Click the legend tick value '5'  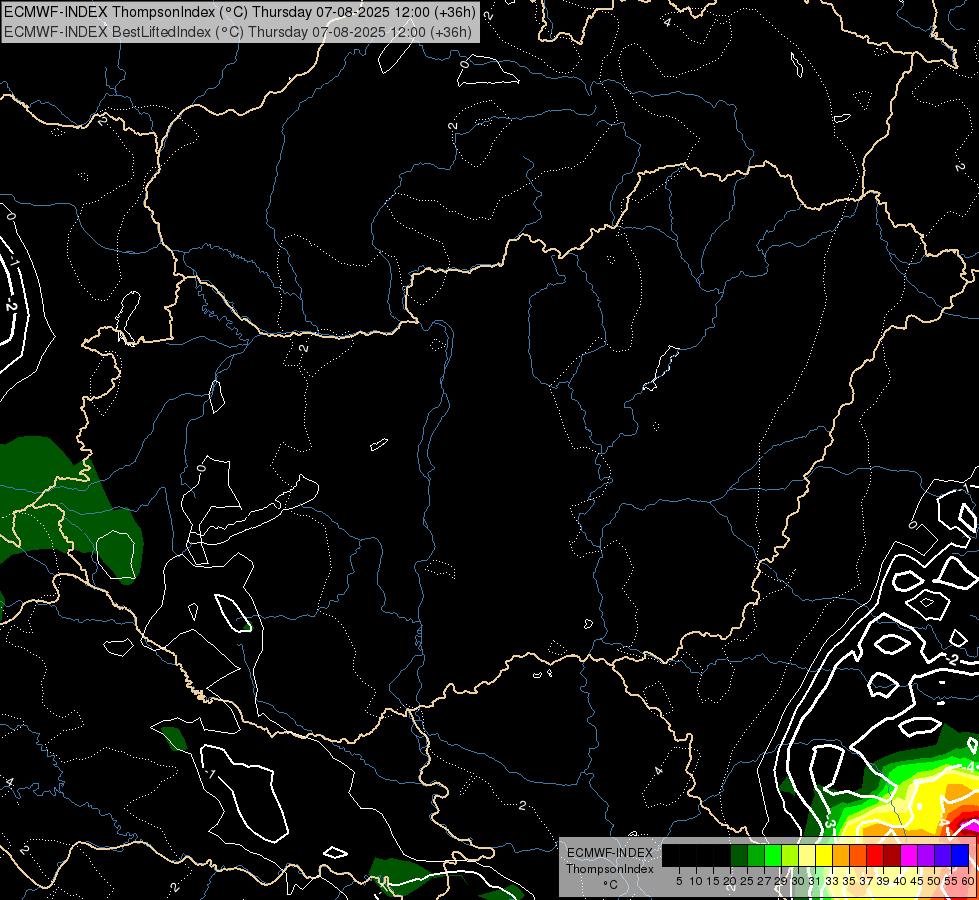[x=679, y=881]
